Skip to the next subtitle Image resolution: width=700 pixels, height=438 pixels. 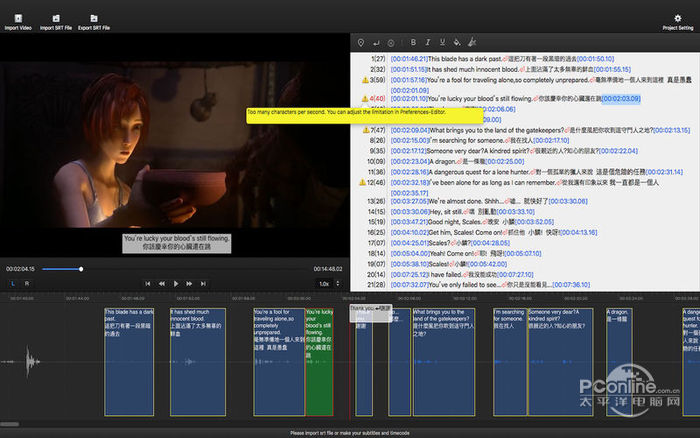[x=203, y=283]
